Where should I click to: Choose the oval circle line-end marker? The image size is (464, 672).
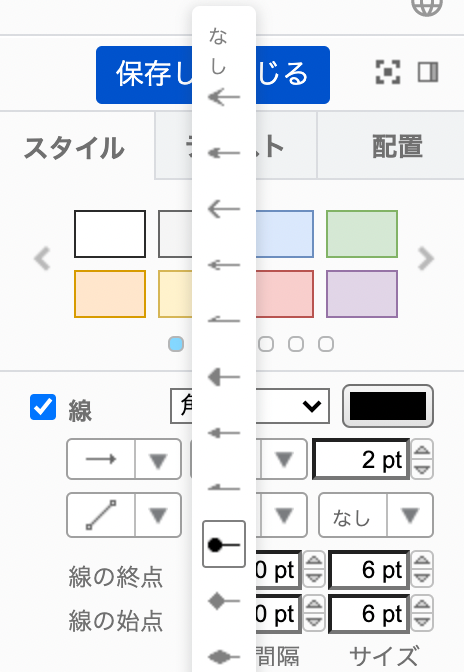pyautogui.click(x=224, y=544)
